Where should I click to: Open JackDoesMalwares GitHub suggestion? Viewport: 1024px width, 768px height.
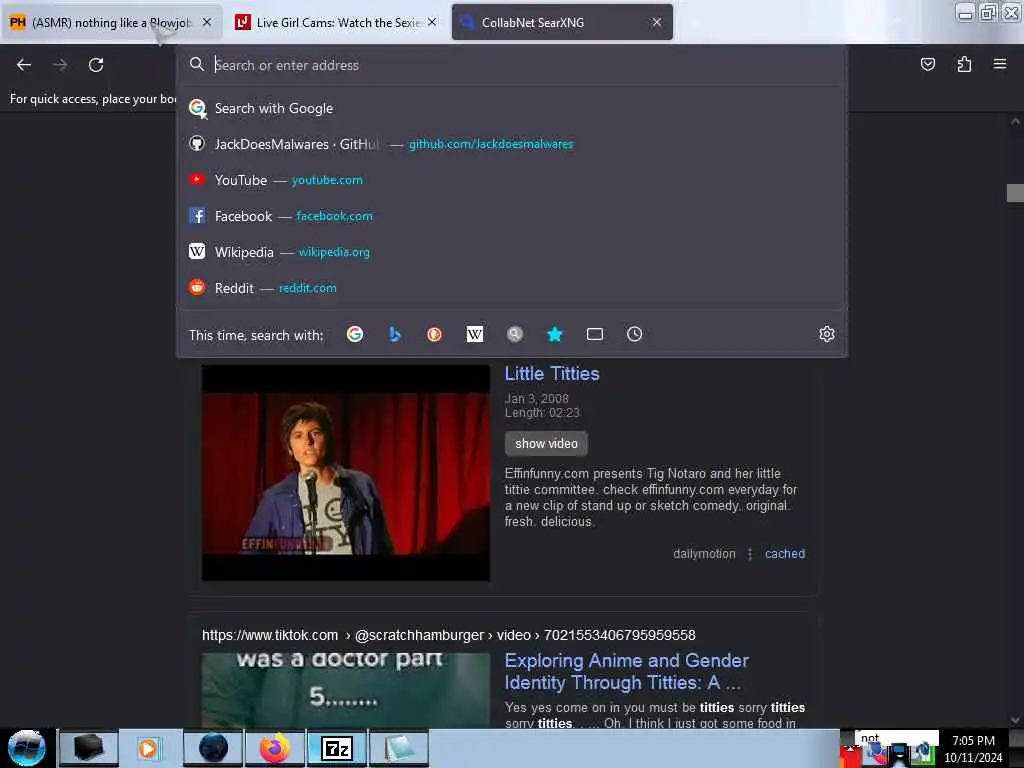pos(511,144)
